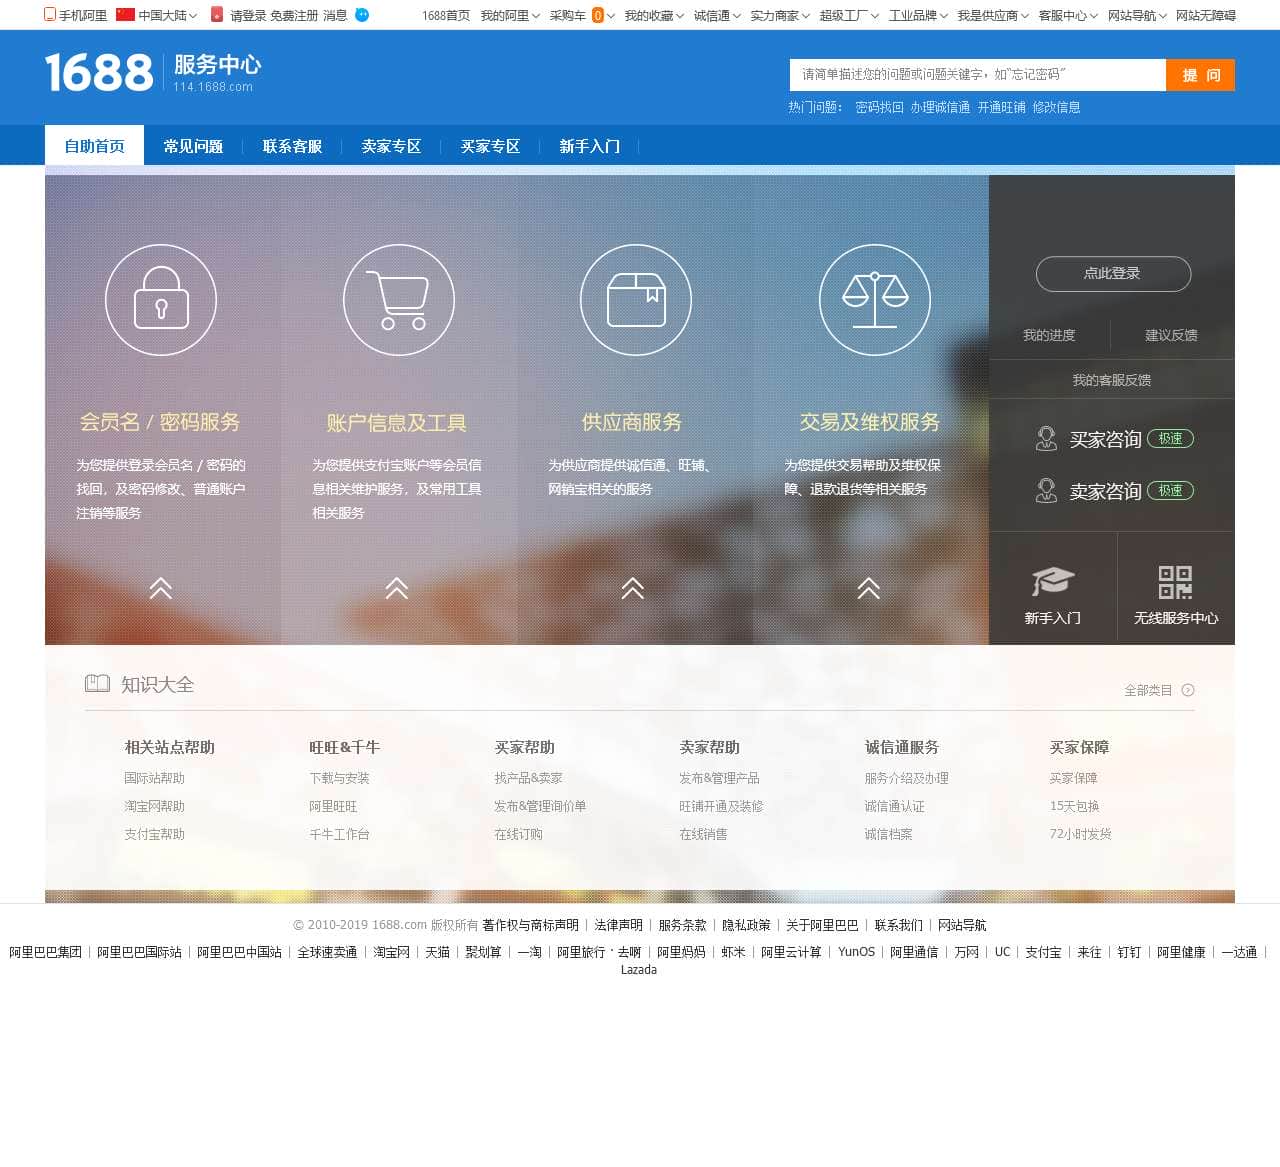Click the arrow circle icon next to 全部类目
Viewport: 1280px width, 1167px height.
pyautogui.click(x=1188, y=690)
